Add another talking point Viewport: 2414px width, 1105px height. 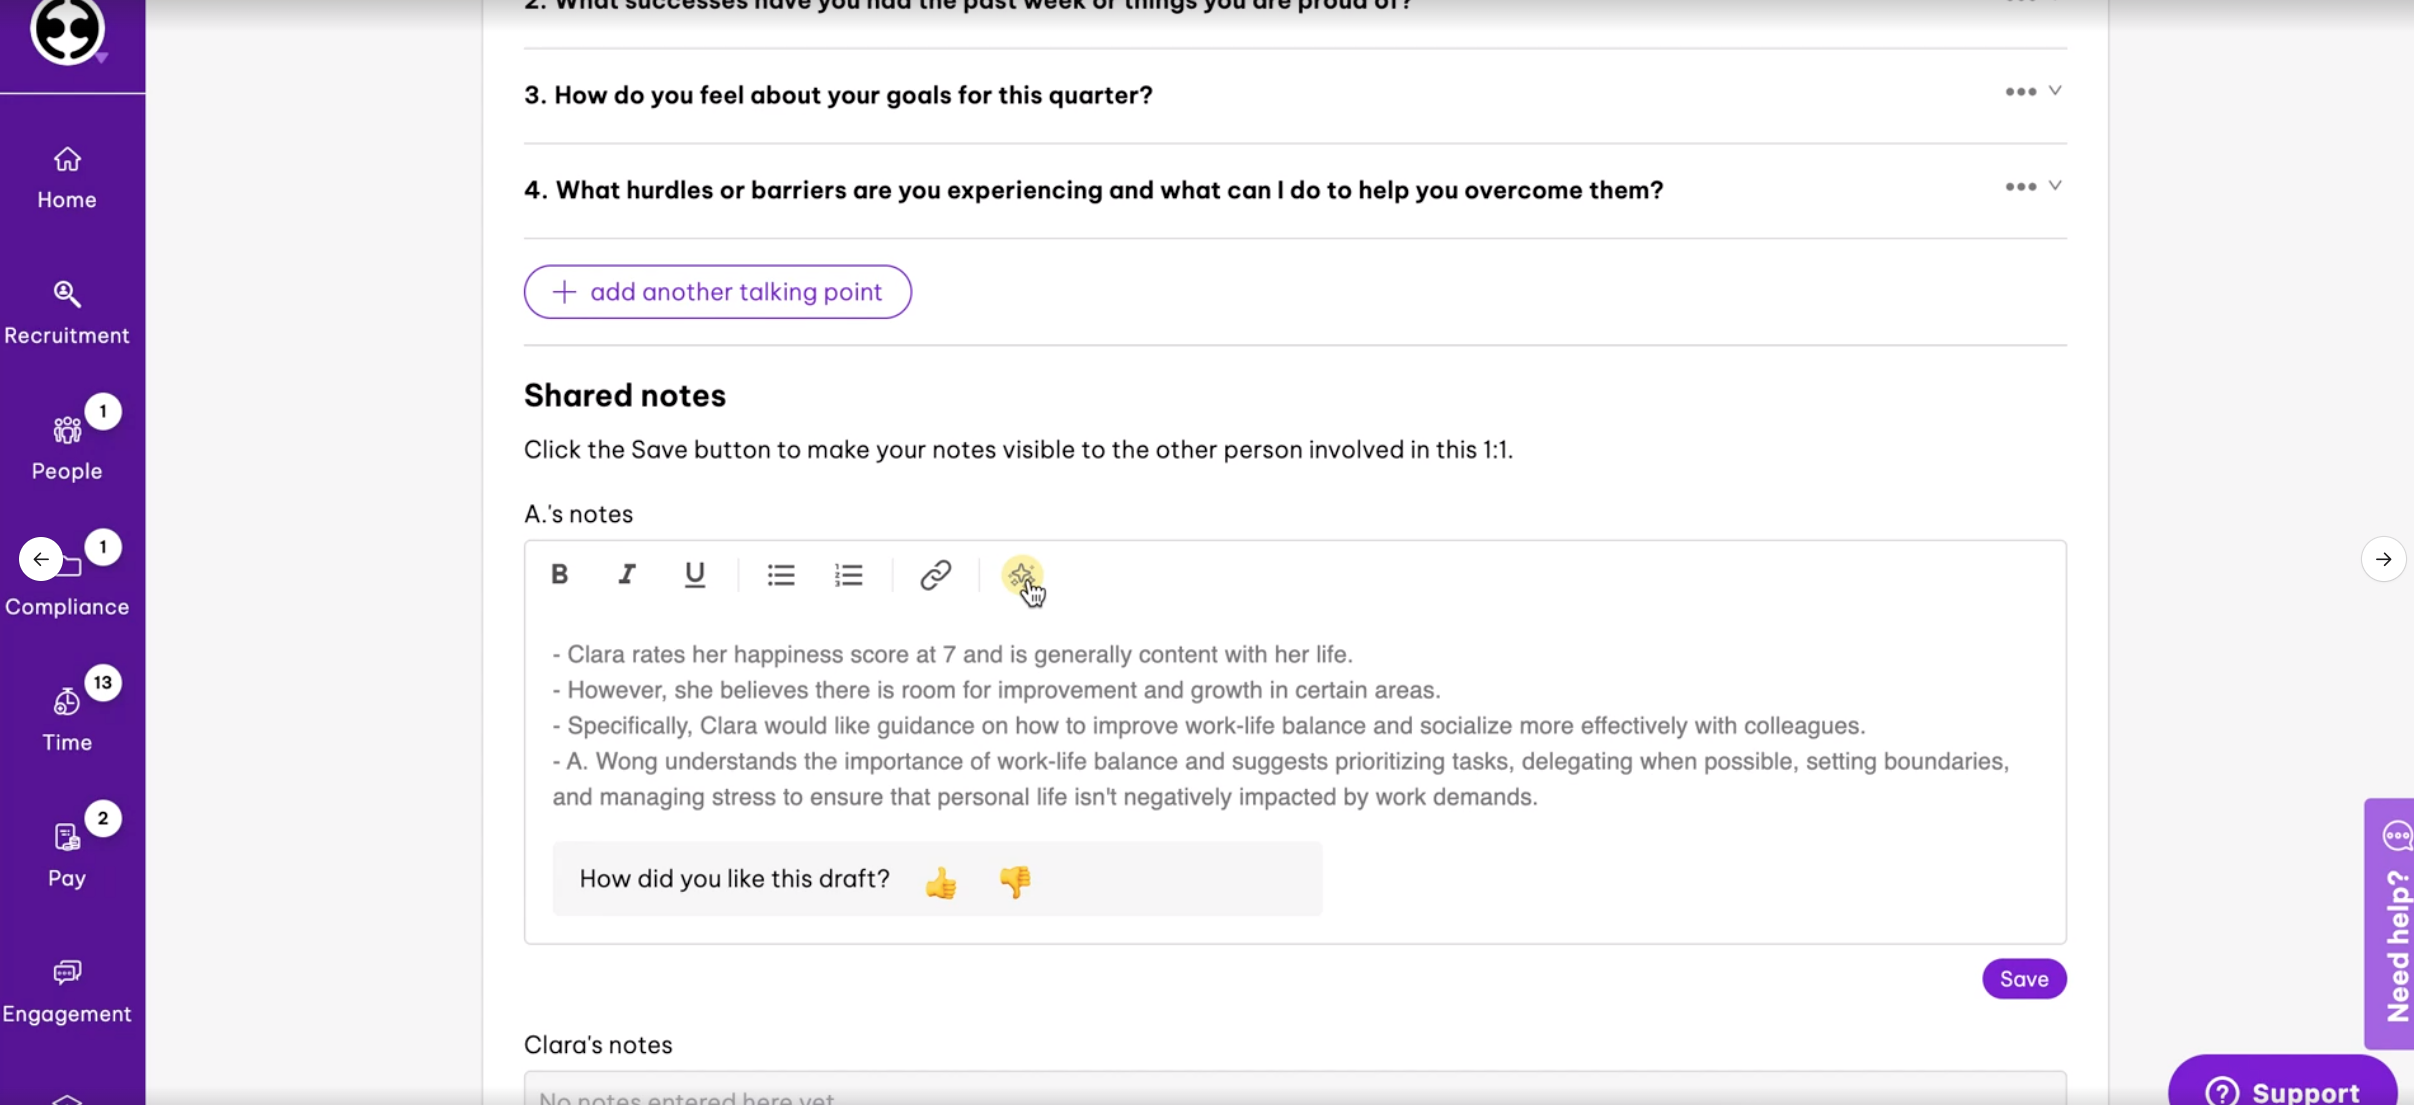(x=717, y=292)
